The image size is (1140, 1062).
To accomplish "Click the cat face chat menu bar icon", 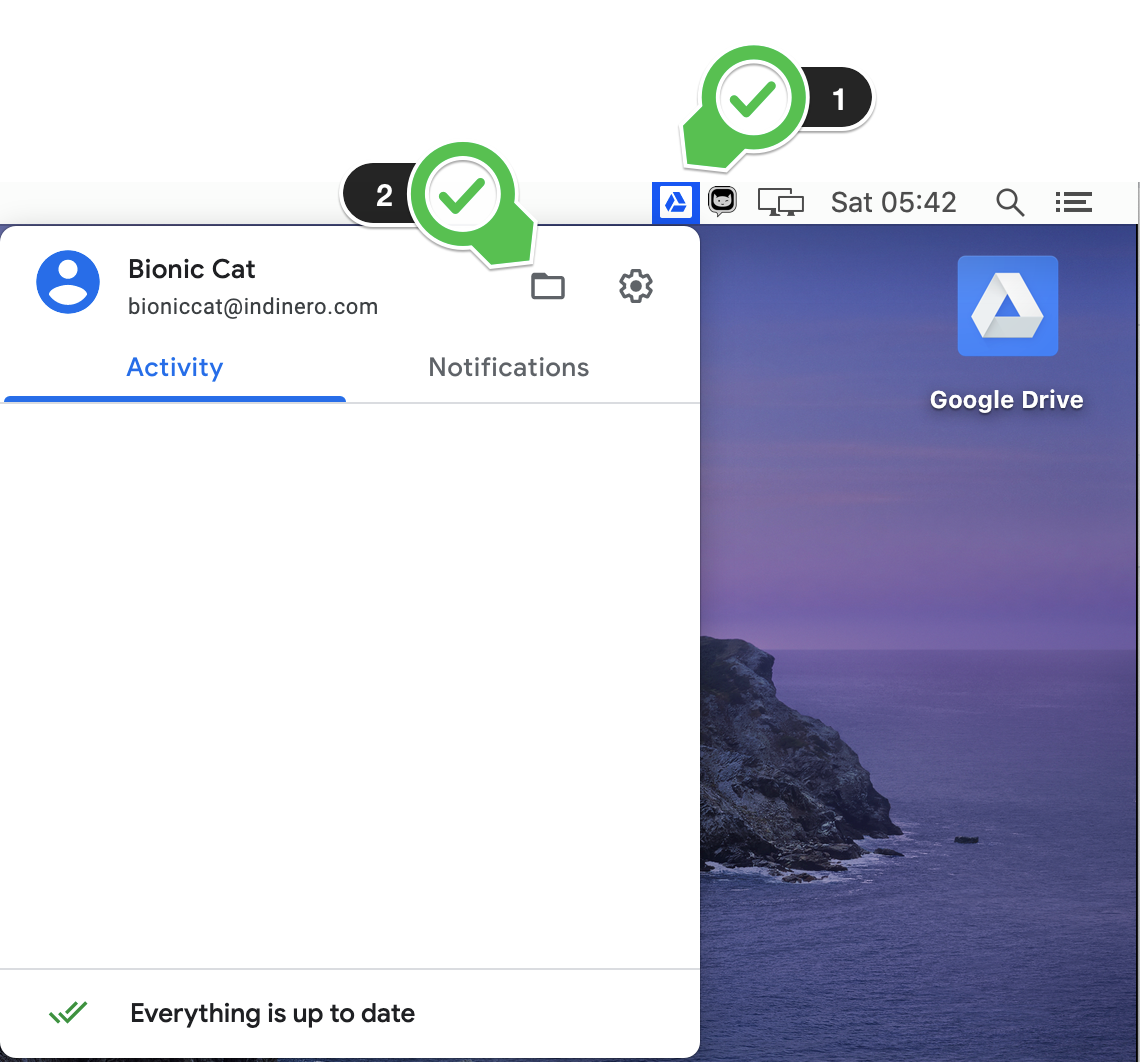I will click(722, 201).
